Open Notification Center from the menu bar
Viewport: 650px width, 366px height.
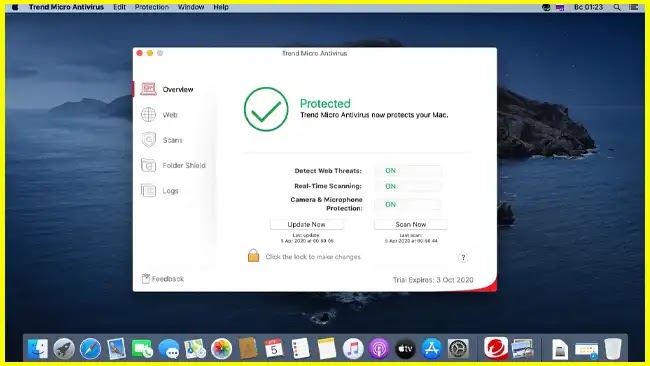(633, 7)
